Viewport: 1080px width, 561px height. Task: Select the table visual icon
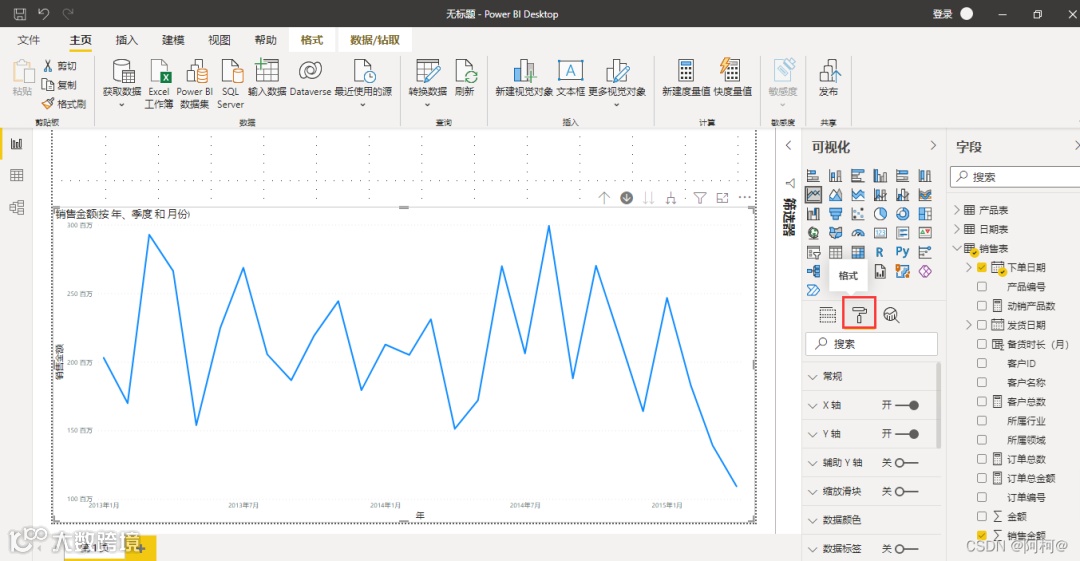click(x=835, y=252)
